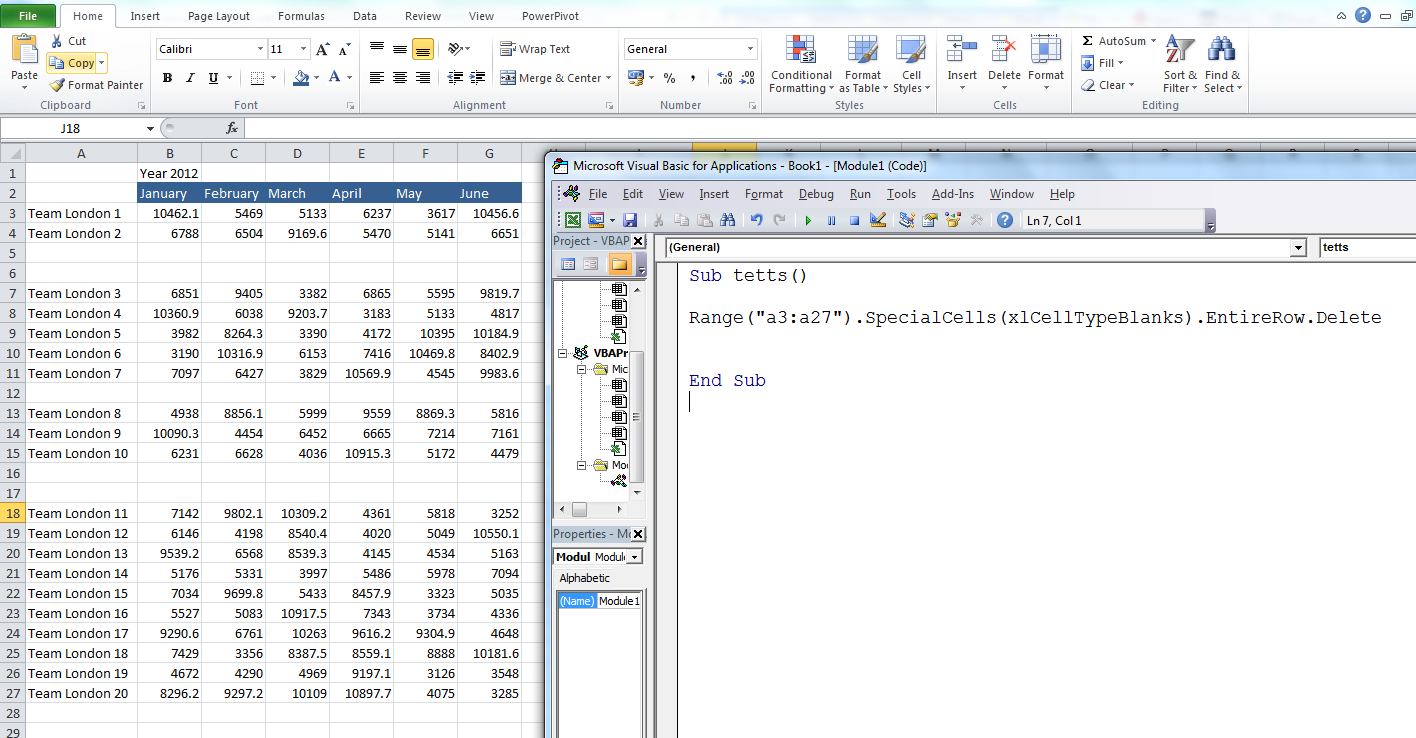This screenshot has height=738, width=1416.
Task: Click the AutoSum button
Action: click(1118, 41)
